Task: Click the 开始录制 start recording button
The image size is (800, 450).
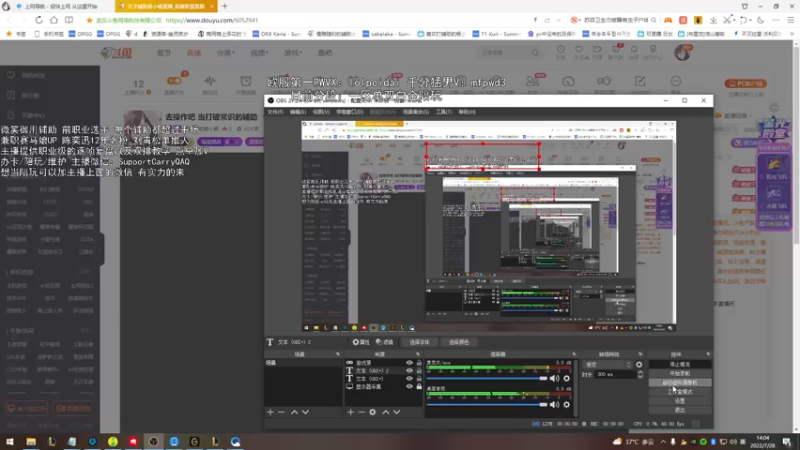Action: click(680, 373)
